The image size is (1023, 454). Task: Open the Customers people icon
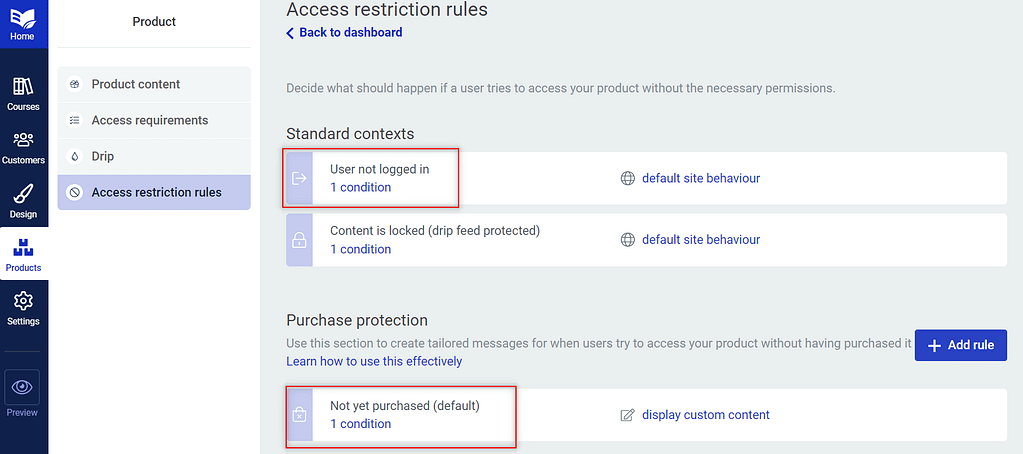[23, 140]
